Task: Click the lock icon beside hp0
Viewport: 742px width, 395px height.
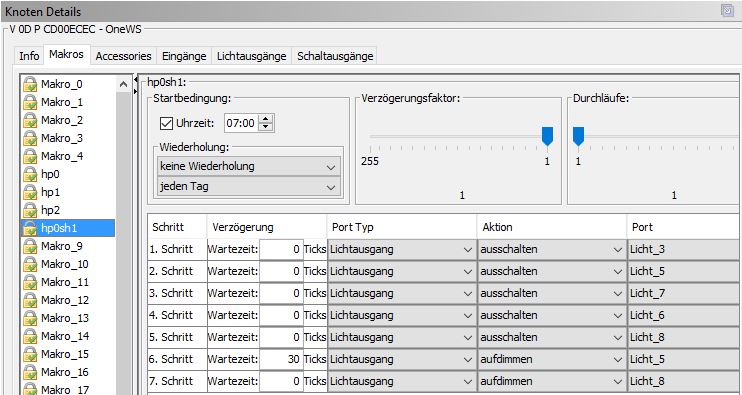Action: 30,174
